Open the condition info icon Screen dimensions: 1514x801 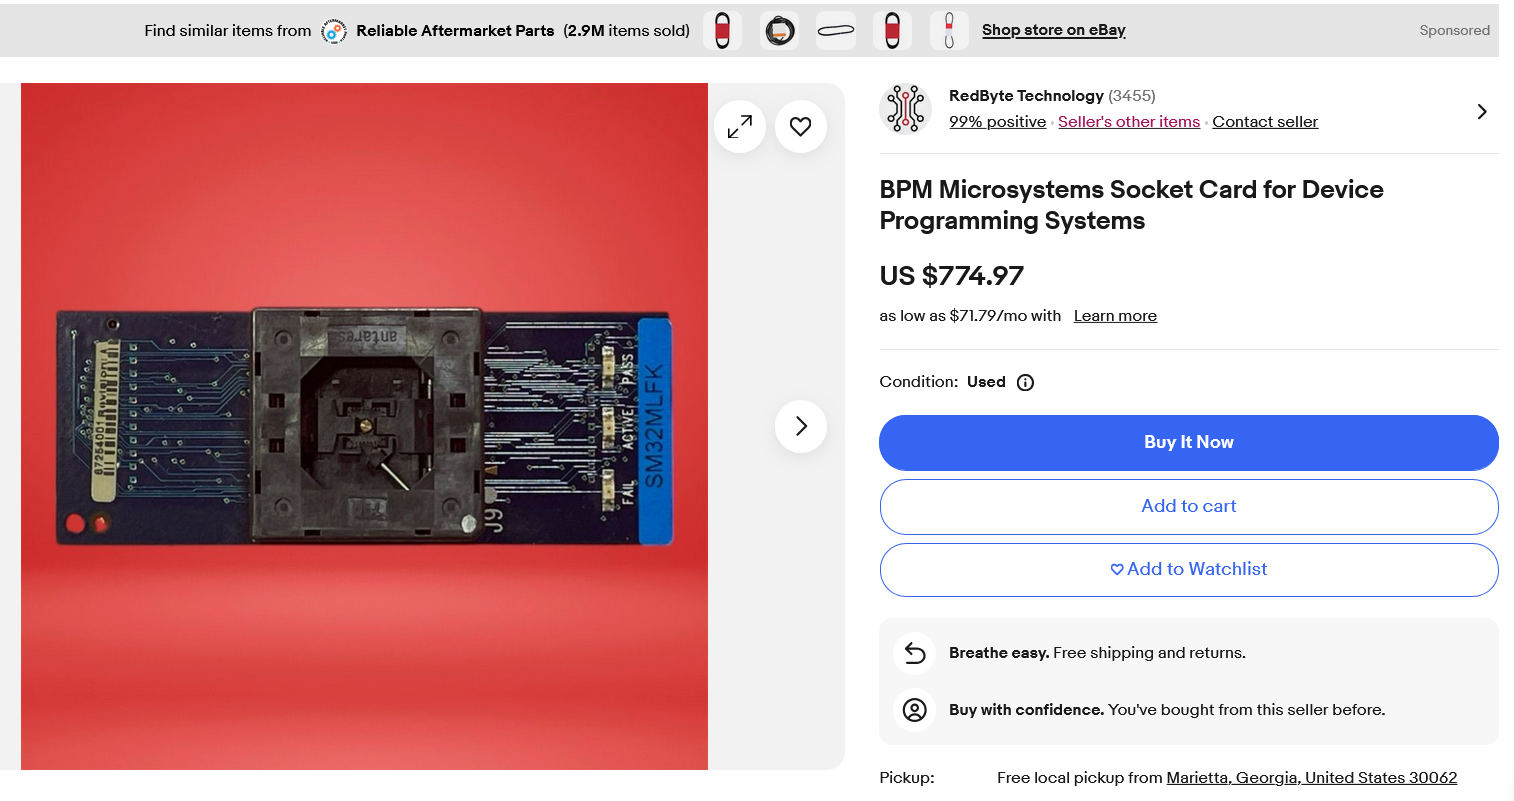[x=1025, y=382]
